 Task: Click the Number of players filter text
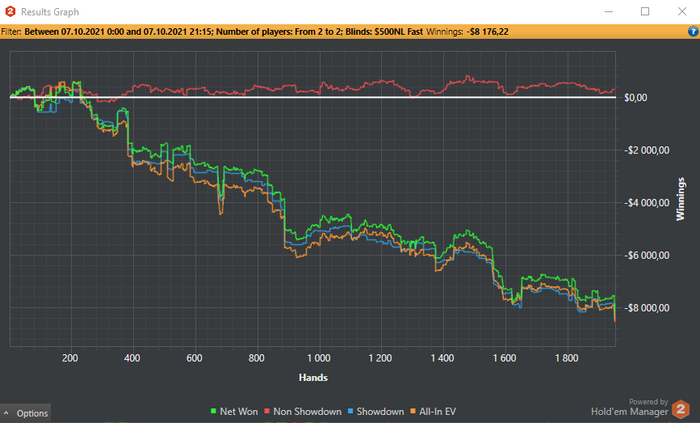point(279,32)
